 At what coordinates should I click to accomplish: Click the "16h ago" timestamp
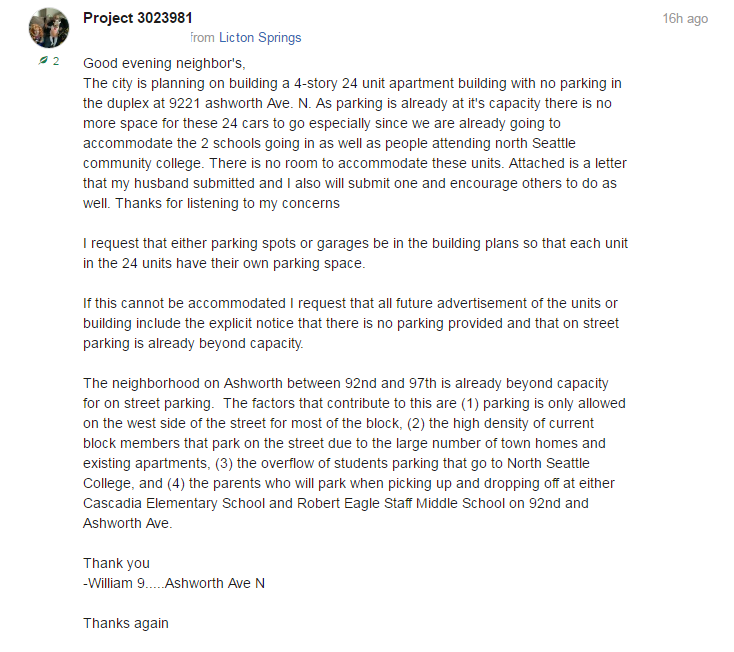tap(685, 19)
